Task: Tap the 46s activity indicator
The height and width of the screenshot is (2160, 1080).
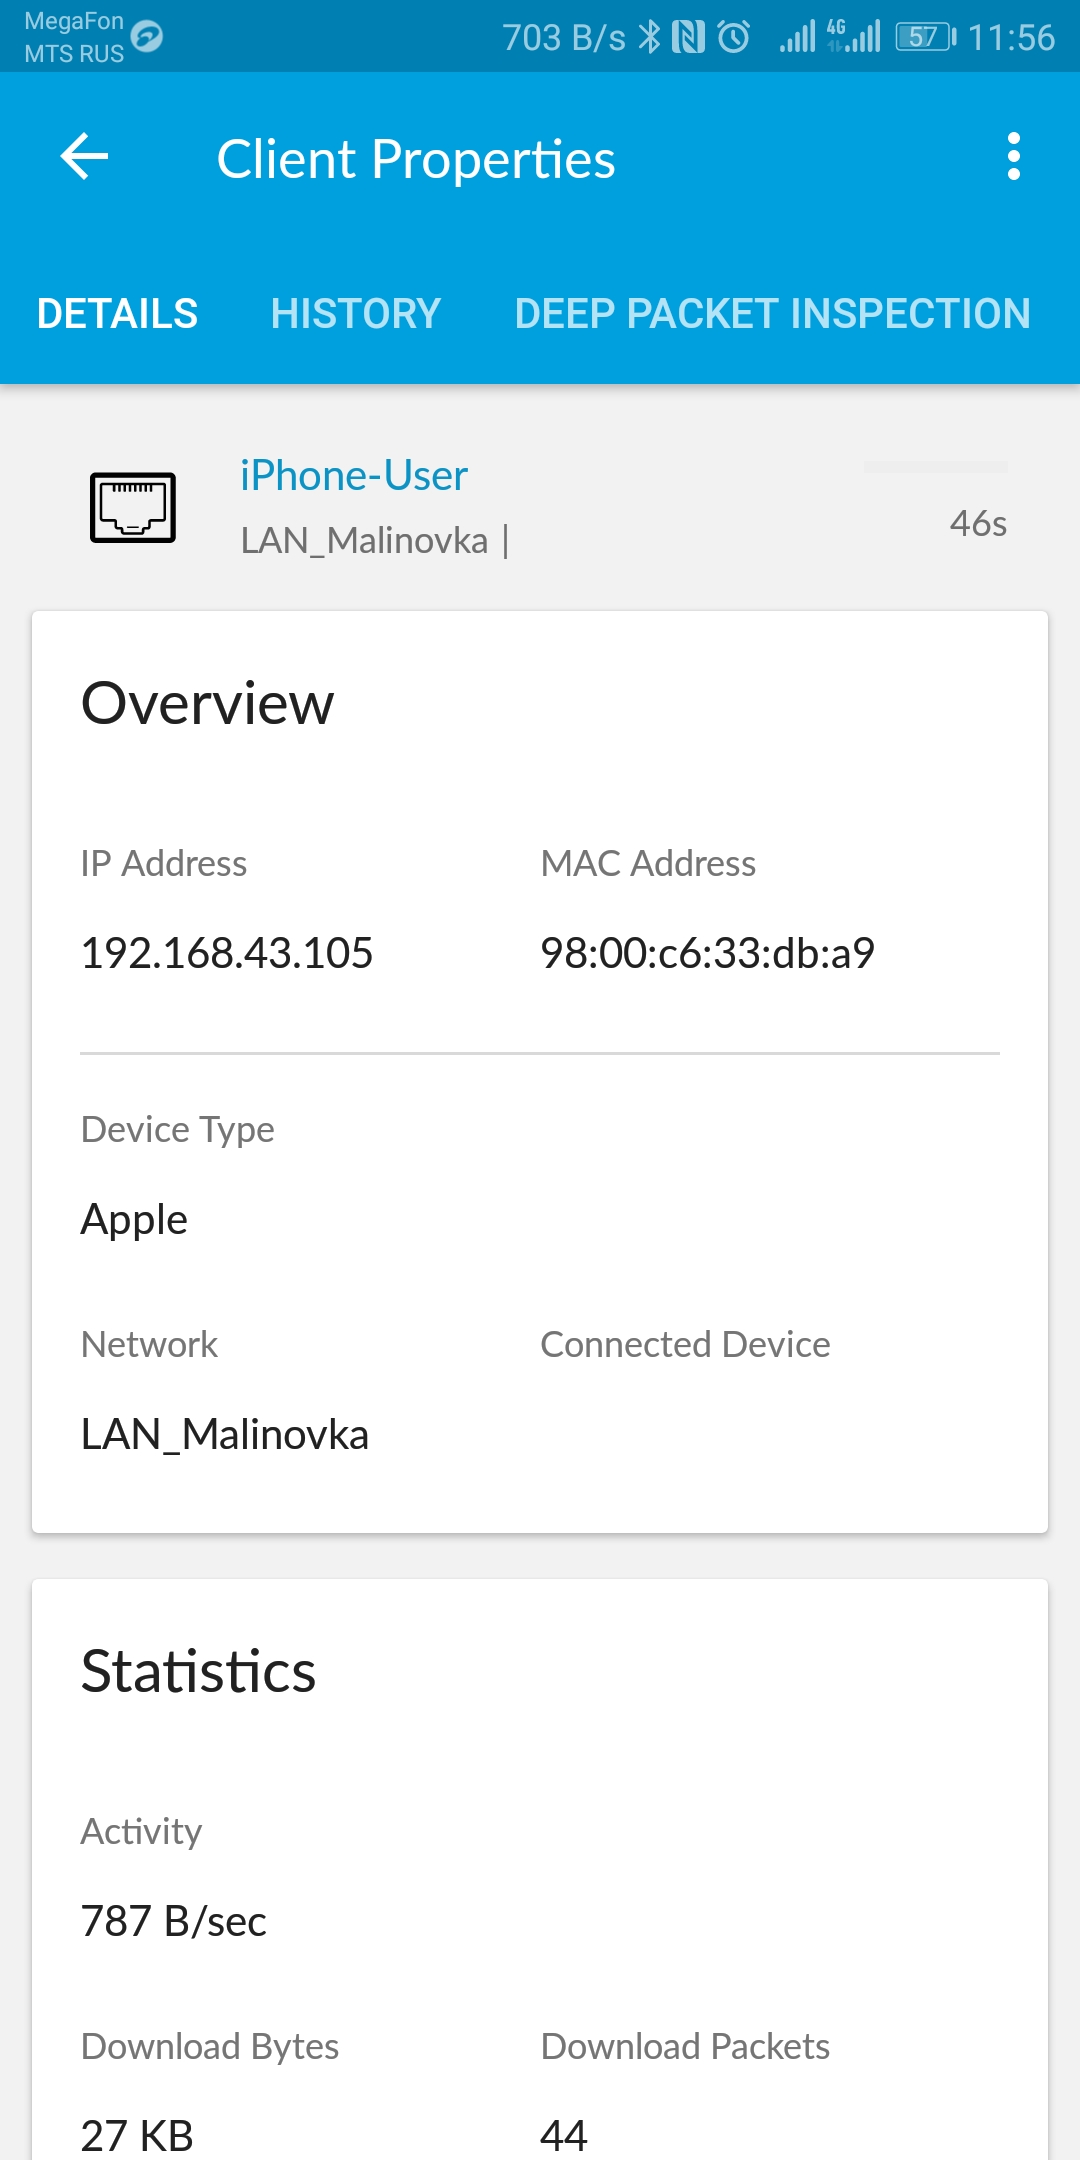Action: [x=978, y=523]
